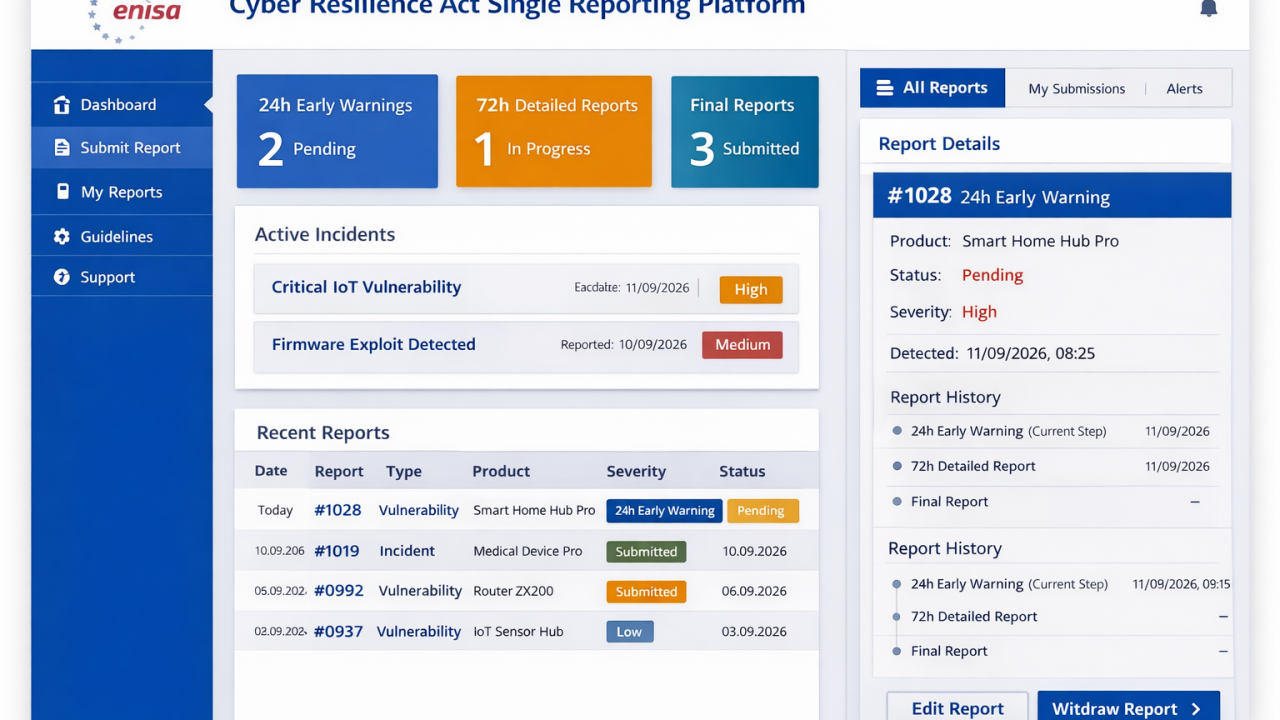This screenshot has width=1280, height=720.
Task: Click the Witdraw Report button
Action: click(x=1128, y=706)
